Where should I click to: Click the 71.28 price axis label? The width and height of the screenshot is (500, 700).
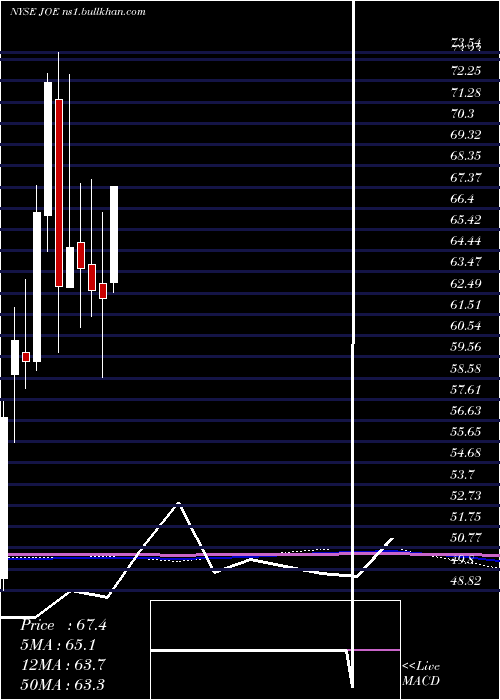pyautogui.click(x=466, y=92)
